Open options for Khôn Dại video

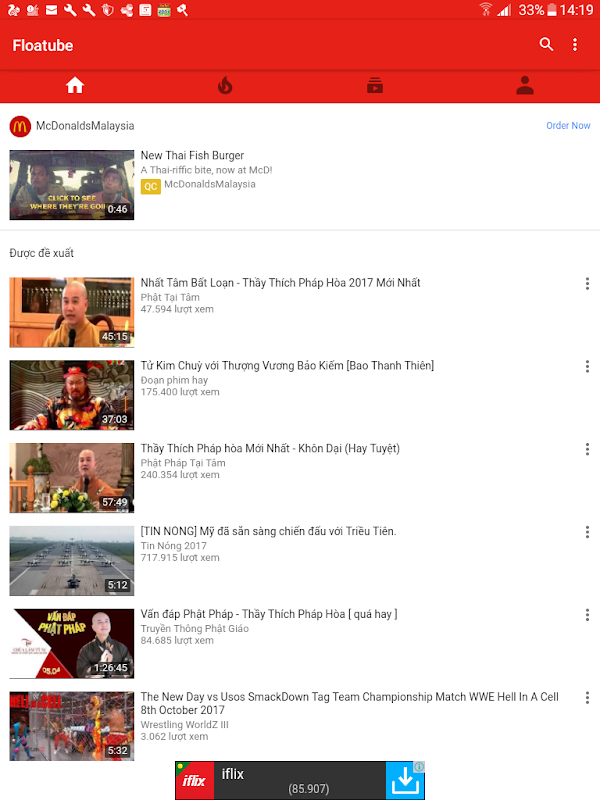pyautogui.click(x=587, y=449)
